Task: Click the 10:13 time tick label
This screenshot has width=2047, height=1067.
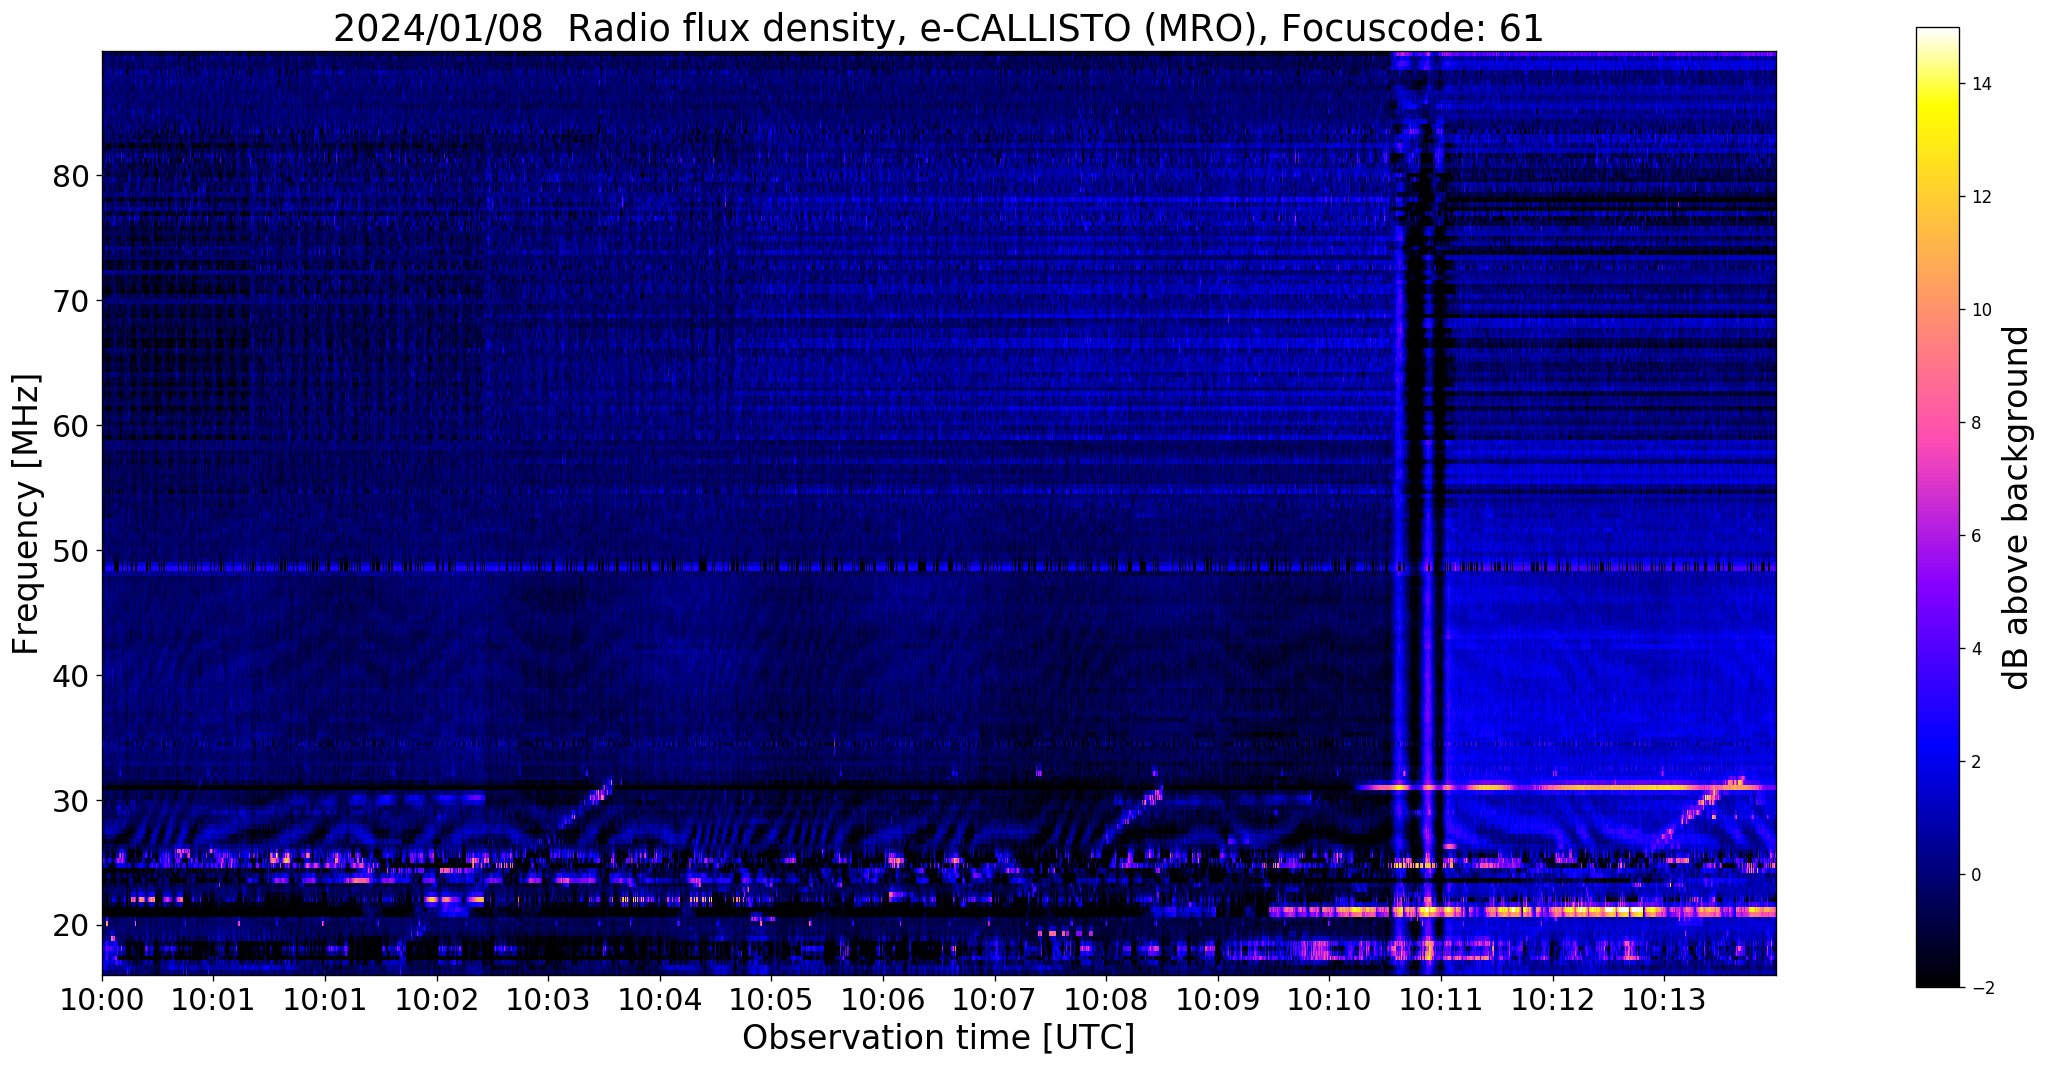Action: [1664, 999]
